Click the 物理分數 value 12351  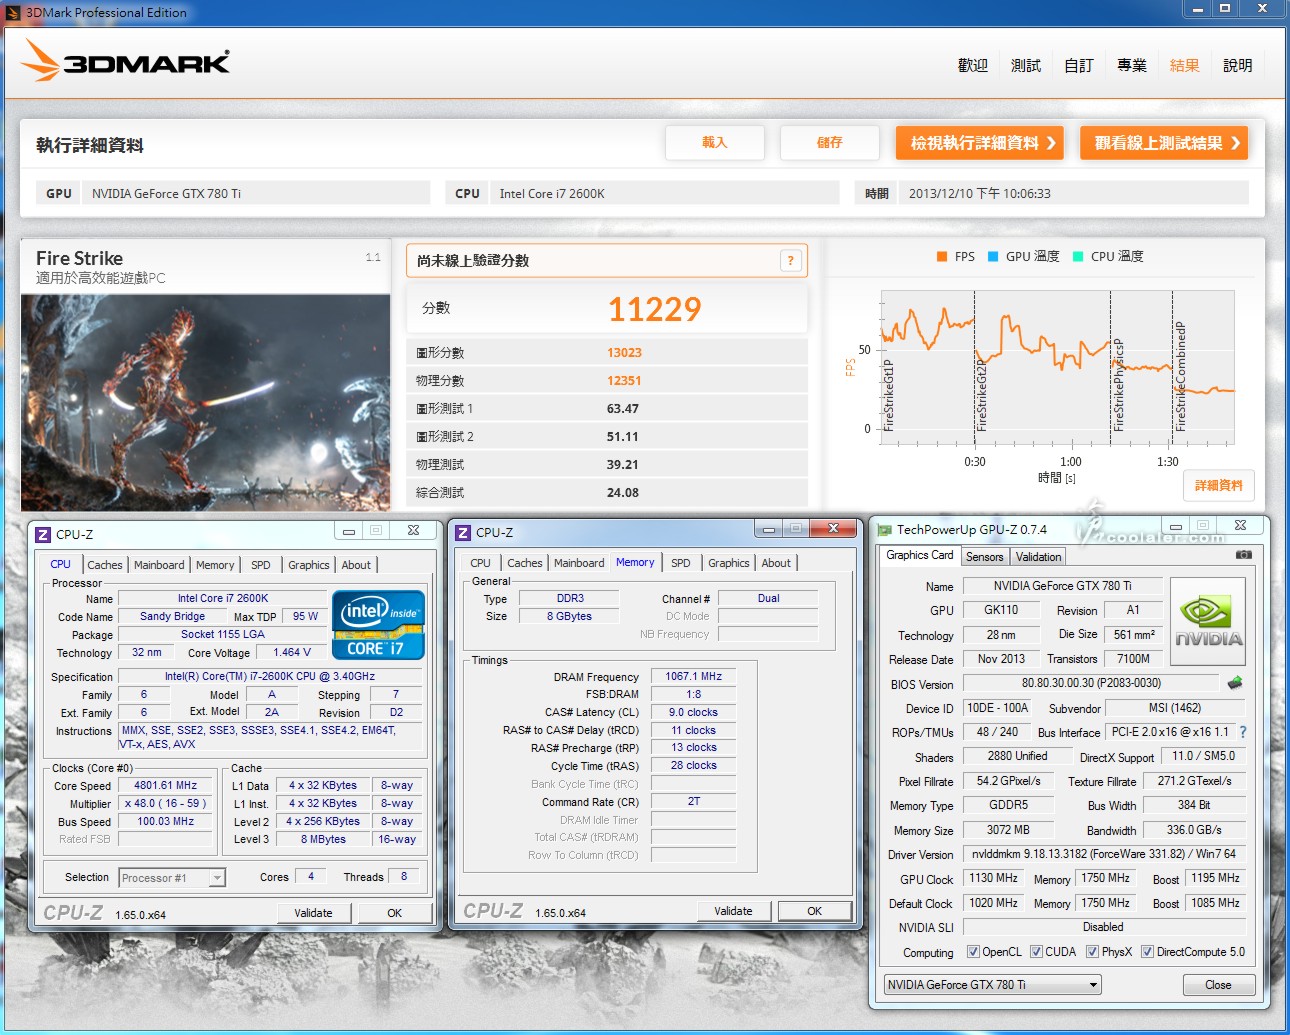tap(624, 381)
